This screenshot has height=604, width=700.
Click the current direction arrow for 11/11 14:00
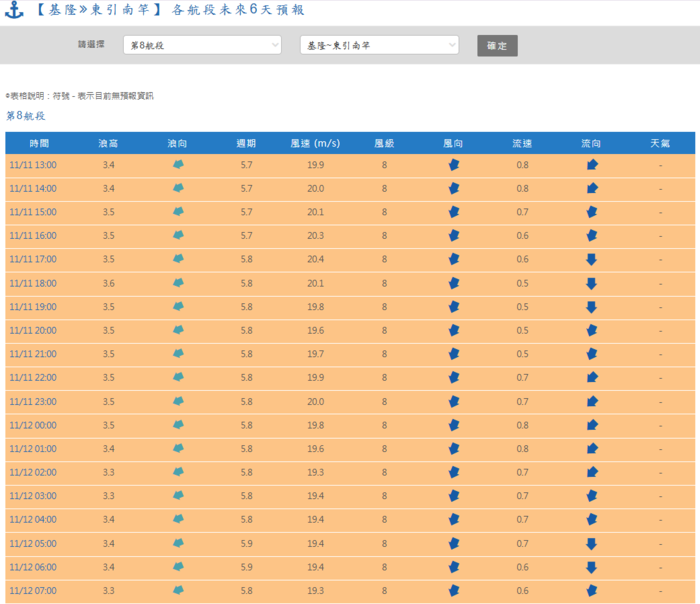point(591,188)
